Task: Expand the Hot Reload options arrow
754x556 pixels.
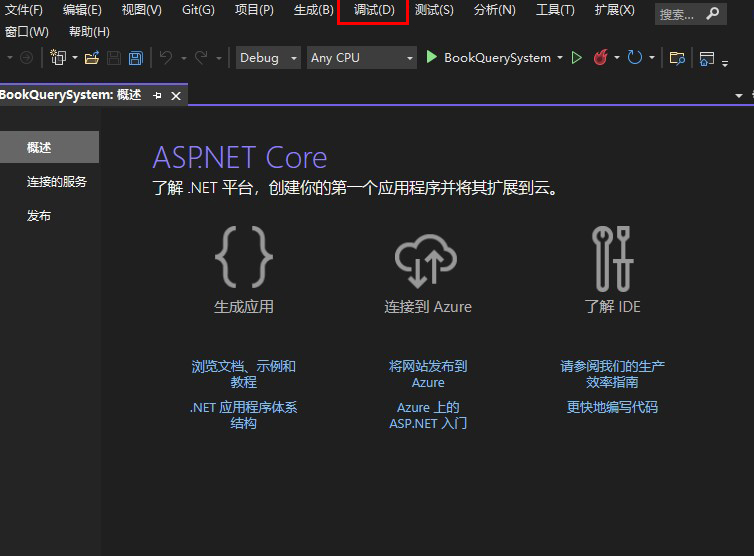Action: [x=616, y=58]
